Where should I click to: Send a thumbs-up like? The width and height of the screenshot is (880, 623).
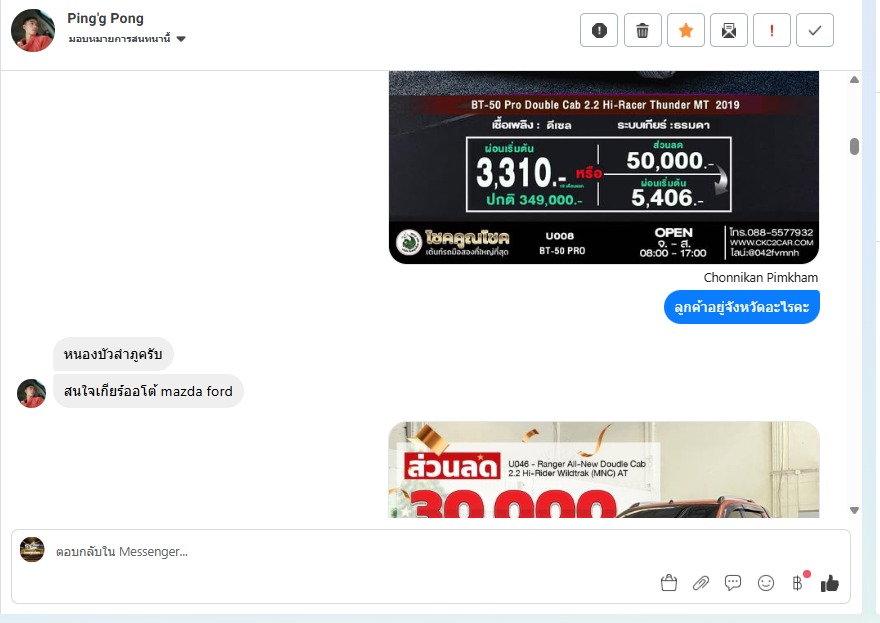click(829, 583)
